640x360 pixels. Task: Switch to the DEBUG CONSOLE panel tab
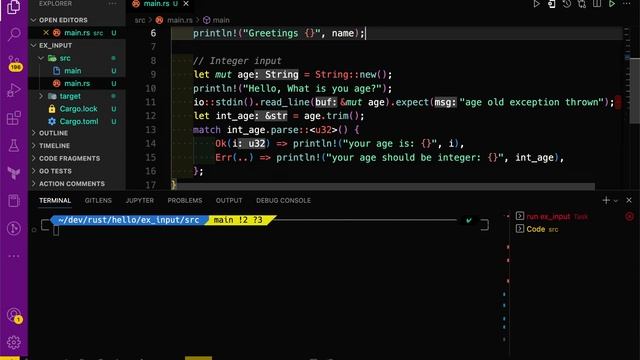283,200
